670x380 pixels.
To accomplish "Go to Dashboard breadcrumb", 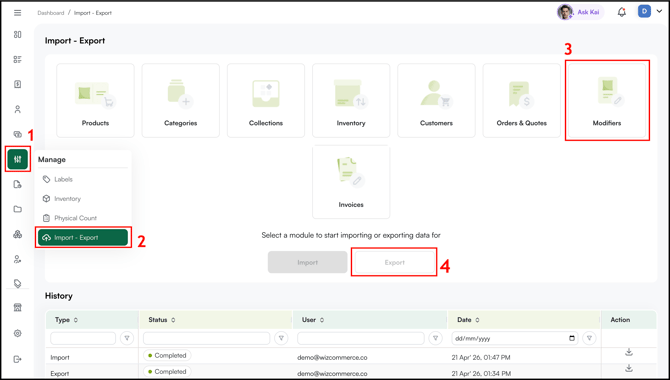I will pos(50,13).
